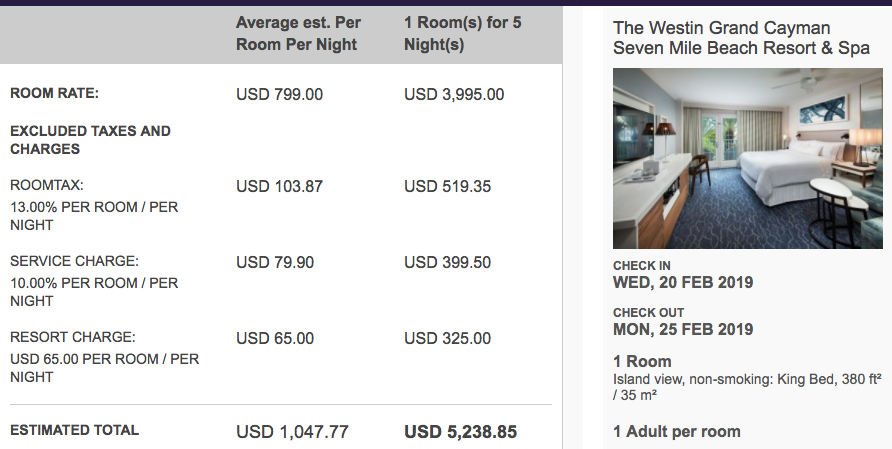Screen dimensions: 892x449
Task: Click the SERVICE CHARGE label
Action: [x=75, y=261]
